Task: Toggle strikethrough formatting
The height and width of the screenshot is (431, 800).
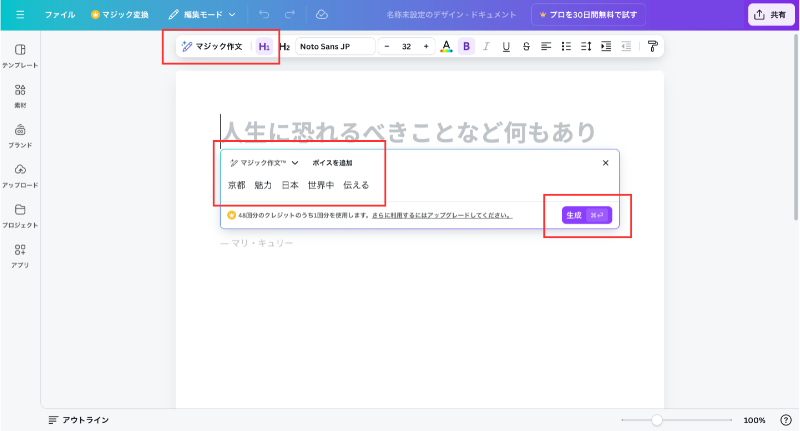Action: click(x=526, y=46)
